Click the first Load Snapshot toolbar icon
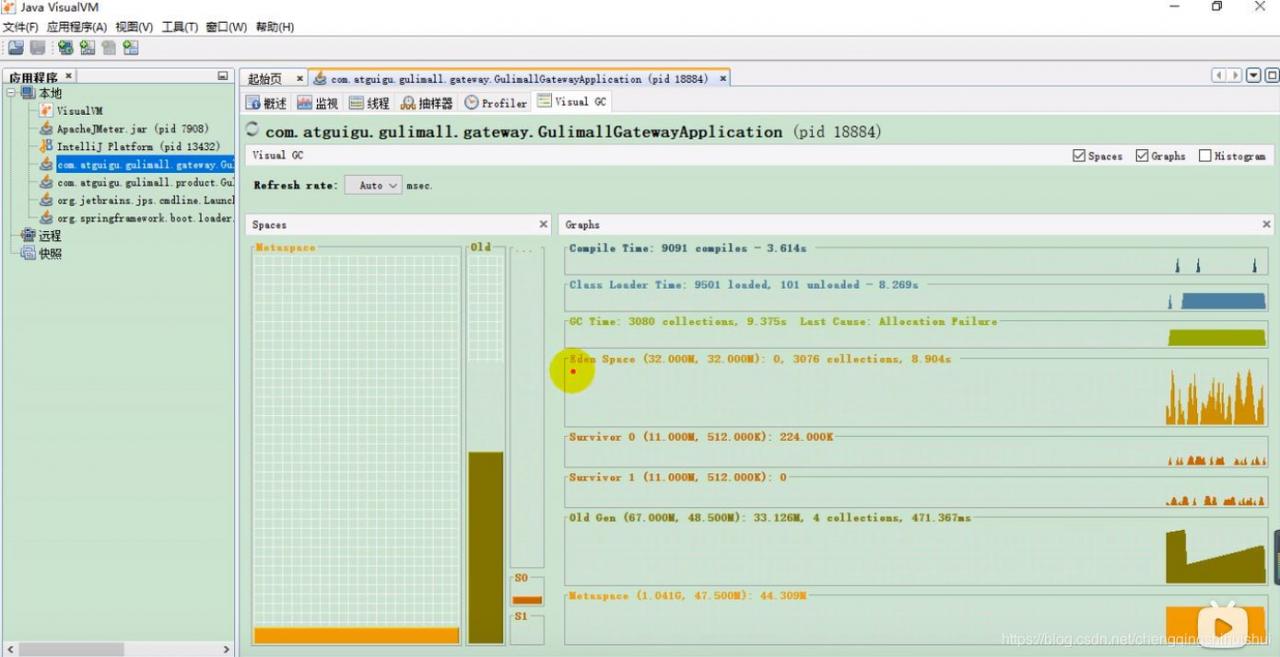The image size is (1280, 657). 15,47
